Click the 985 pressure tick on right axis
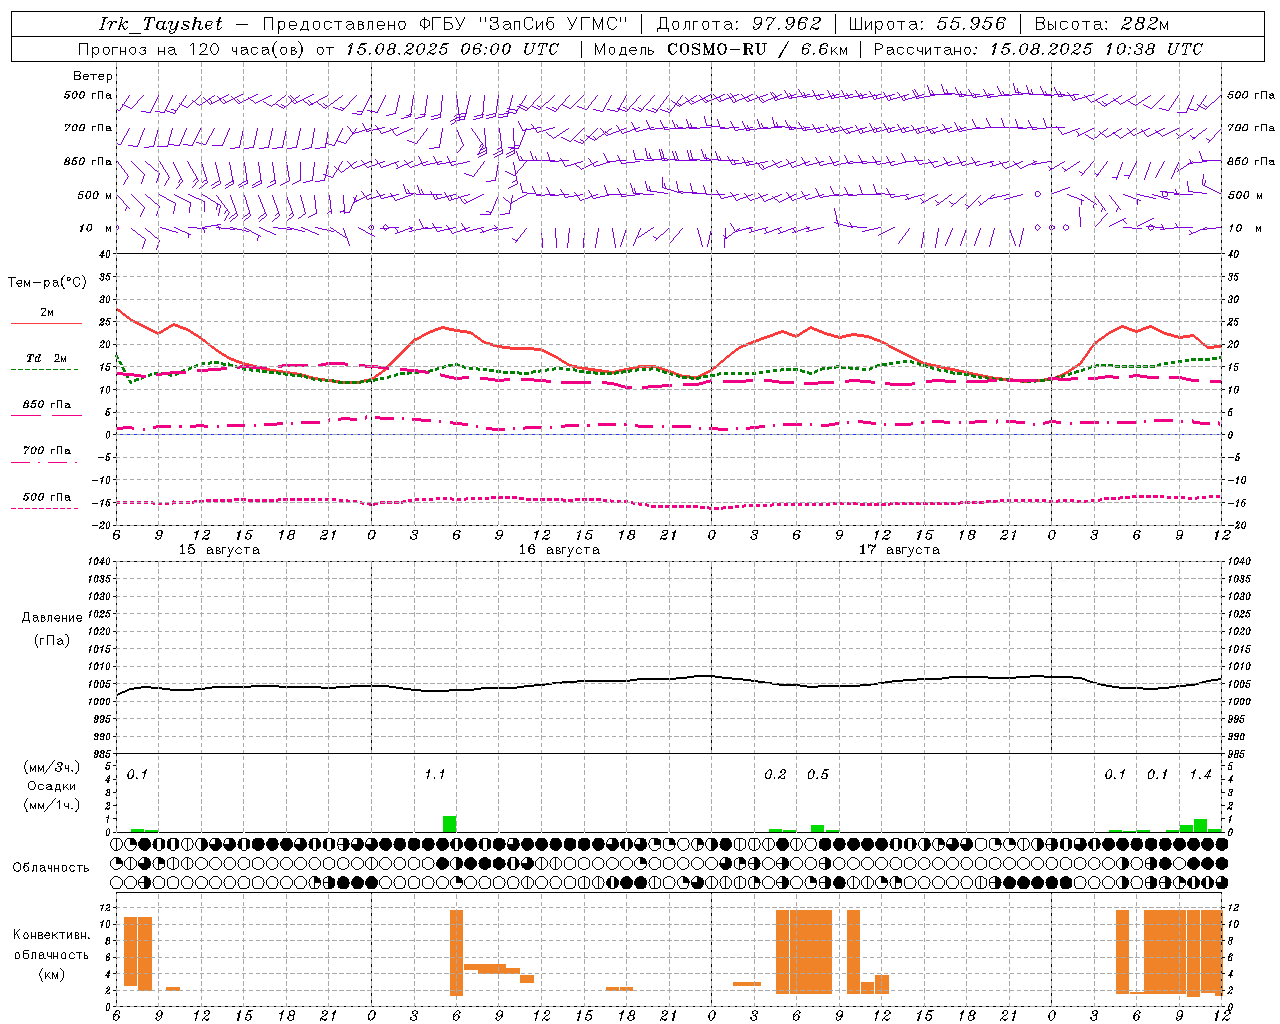 [x=1237, y=754]
